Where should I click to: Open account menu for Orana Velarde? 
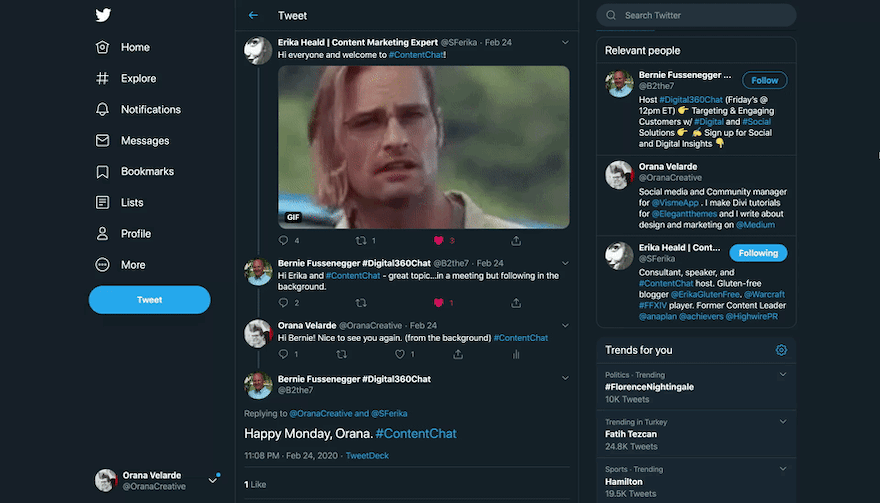click(x=212, y=480)
